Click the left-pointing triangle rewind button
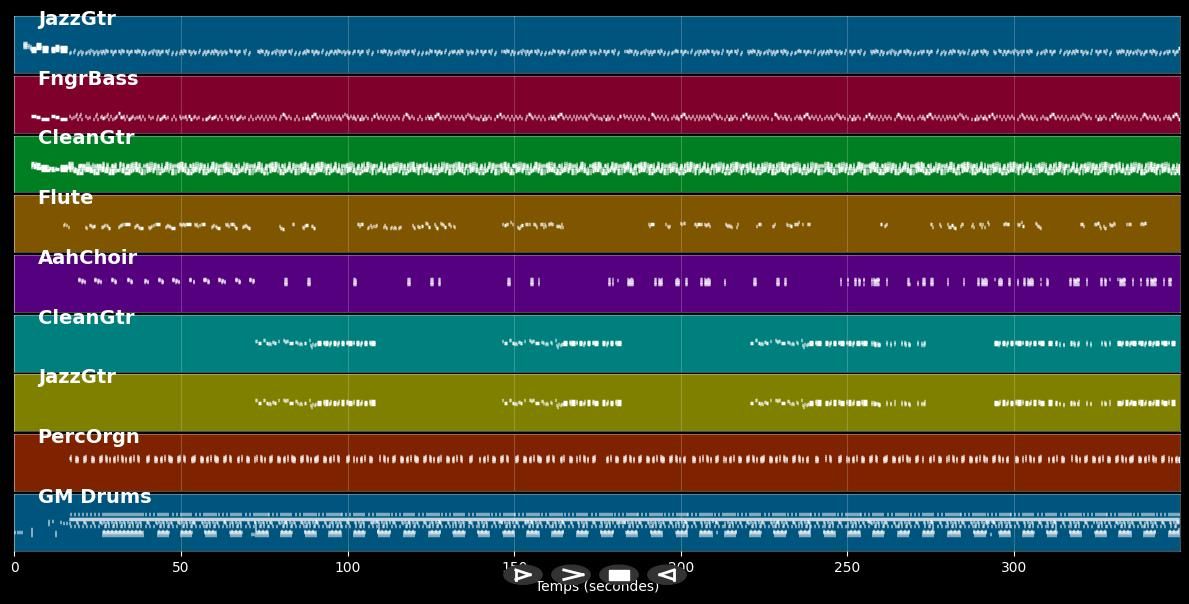1189x604 pixels. (x=666, y=575)
